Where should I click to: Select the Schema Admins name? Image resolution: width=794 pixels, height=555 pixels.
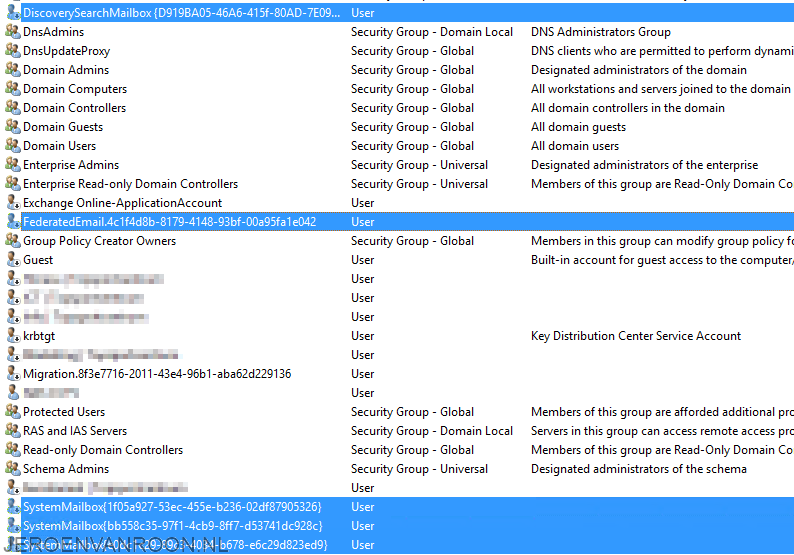66,468
